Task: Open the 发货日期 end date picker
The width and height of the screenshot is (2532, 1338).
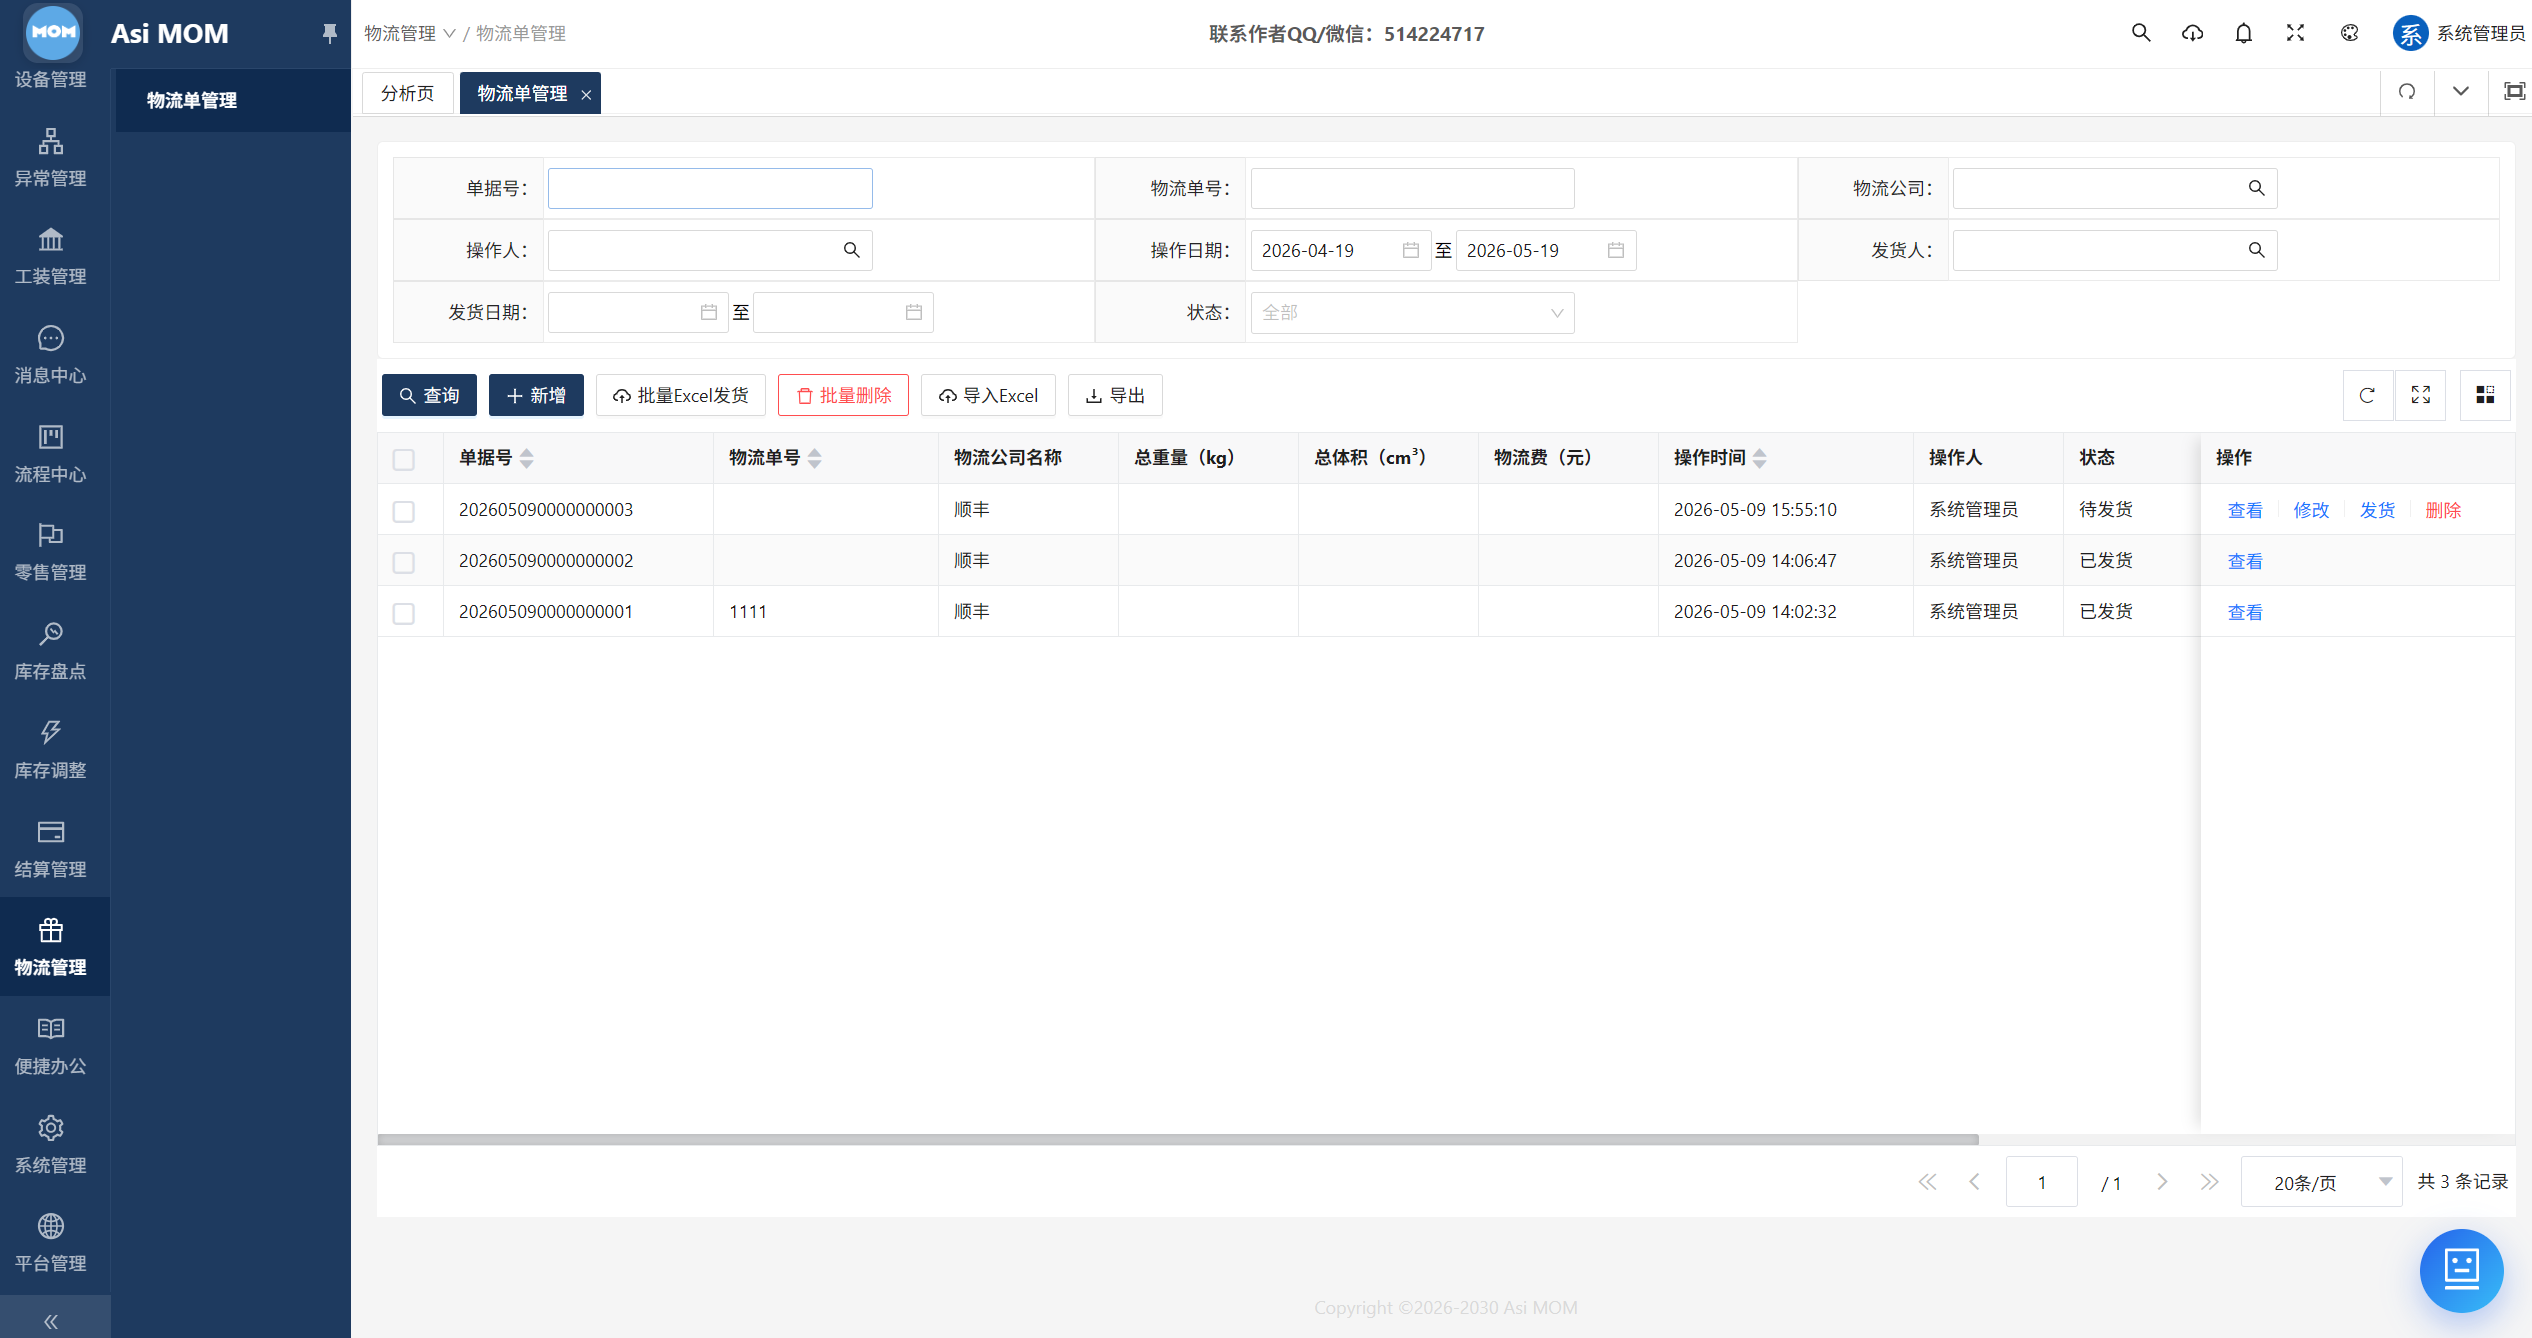Action: pos(842,313)
